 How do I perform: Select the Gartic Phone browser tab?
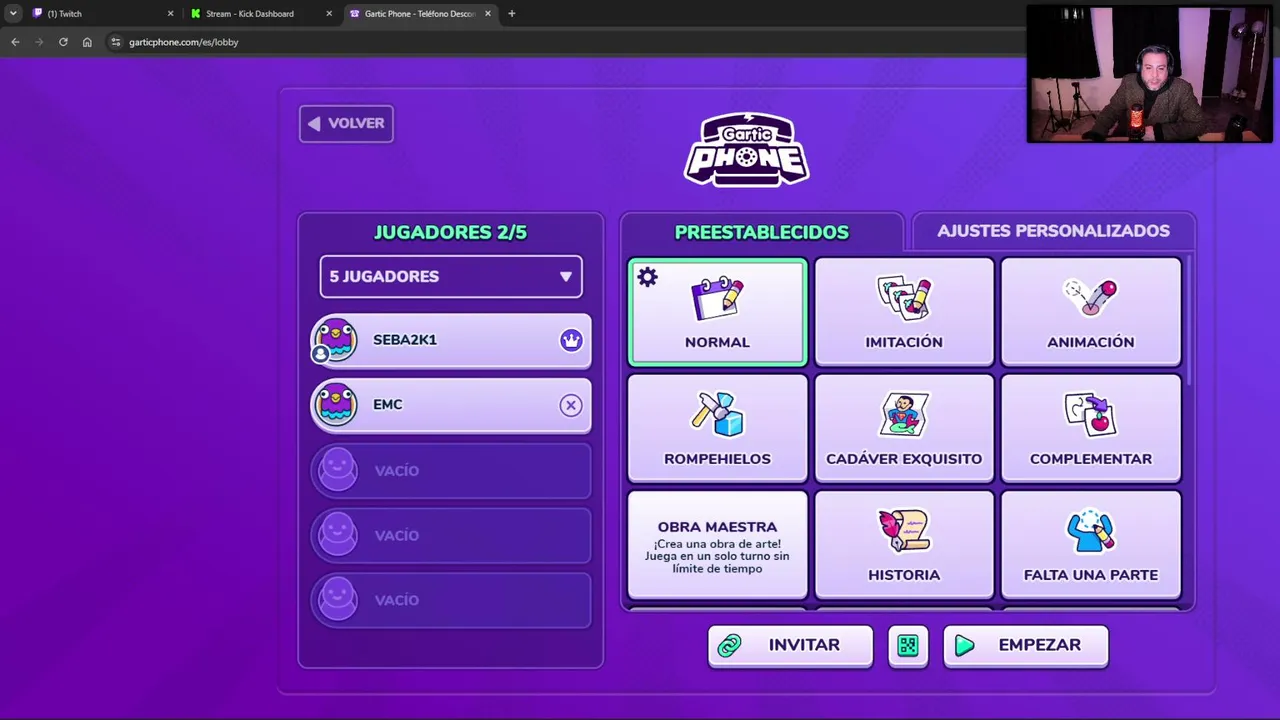coord(420,14)
